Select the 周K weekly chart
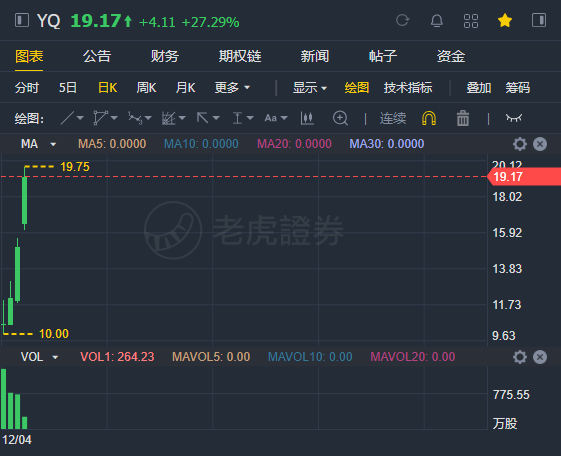This screenshot has height=456, width=561. 146,88
